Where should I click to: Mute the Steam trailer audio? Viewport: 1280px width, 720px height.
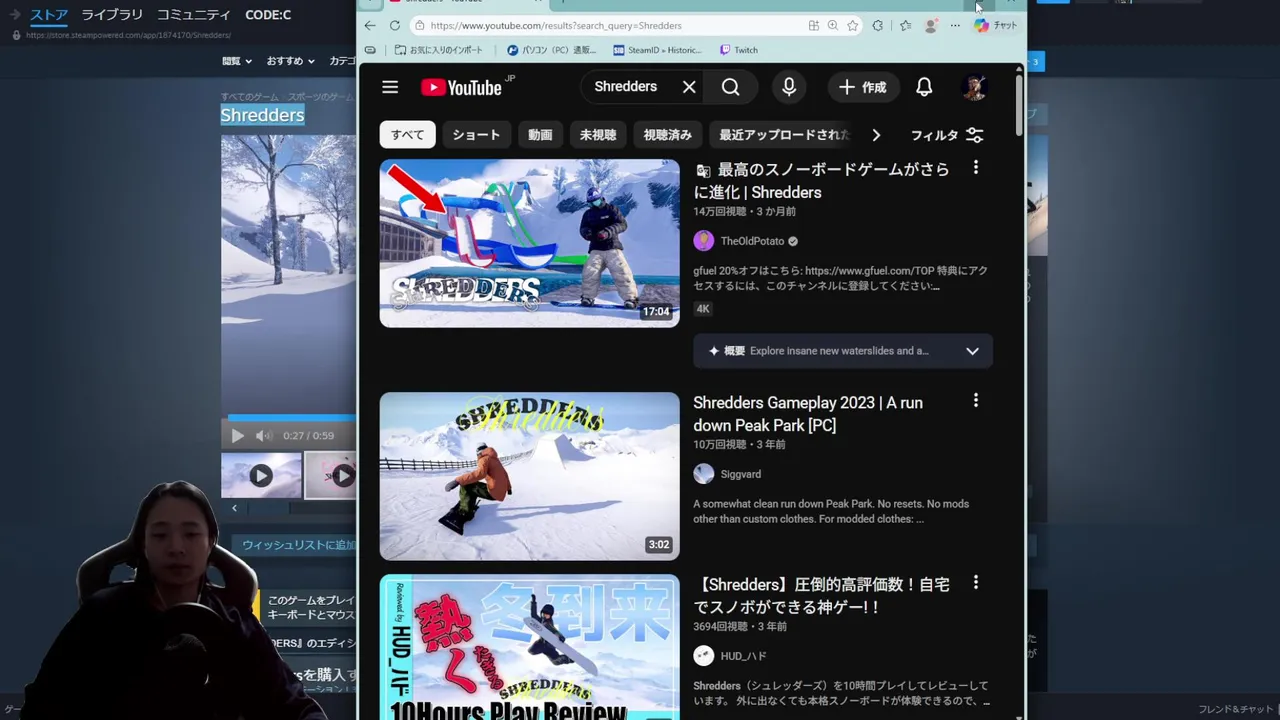click(263, 435)
